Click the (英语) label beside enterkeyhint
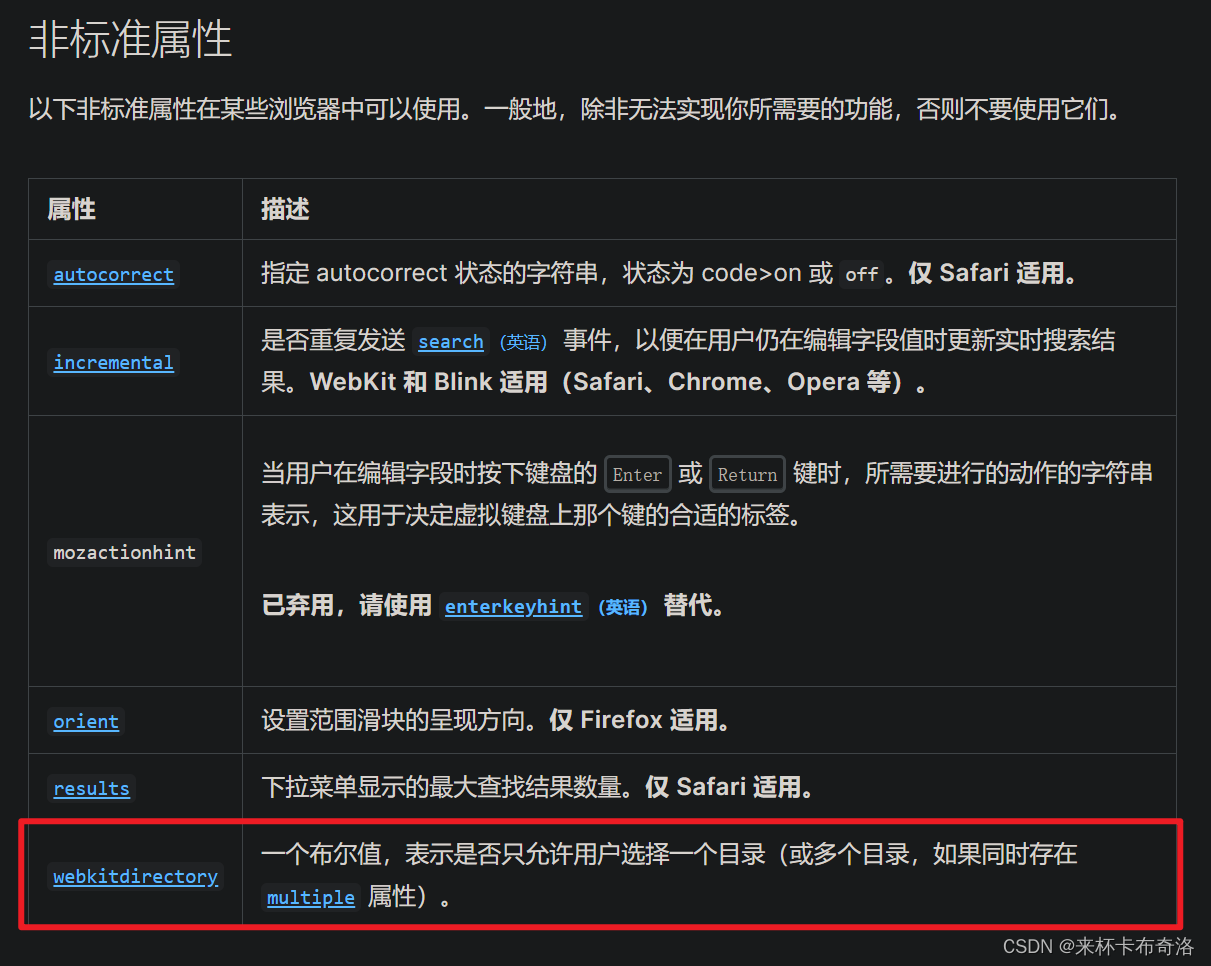The image size is (1211, 966). 623,607
